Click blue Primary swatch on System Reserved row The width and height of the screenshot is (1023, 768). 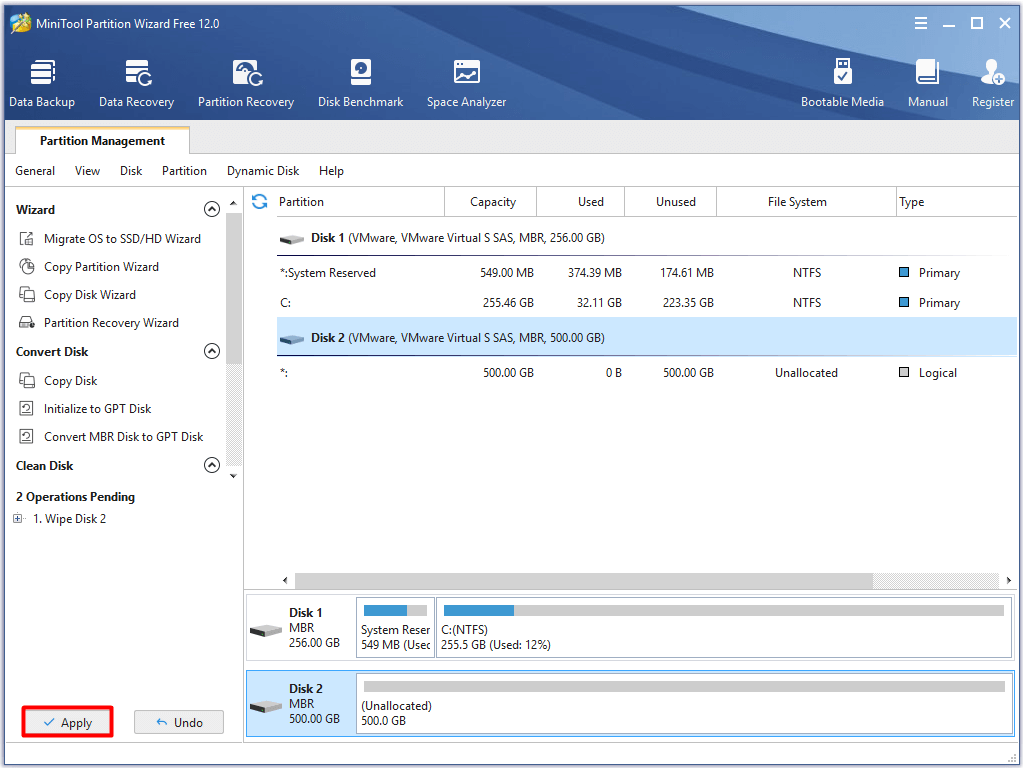pyautogui.click(x=904, y=272)
